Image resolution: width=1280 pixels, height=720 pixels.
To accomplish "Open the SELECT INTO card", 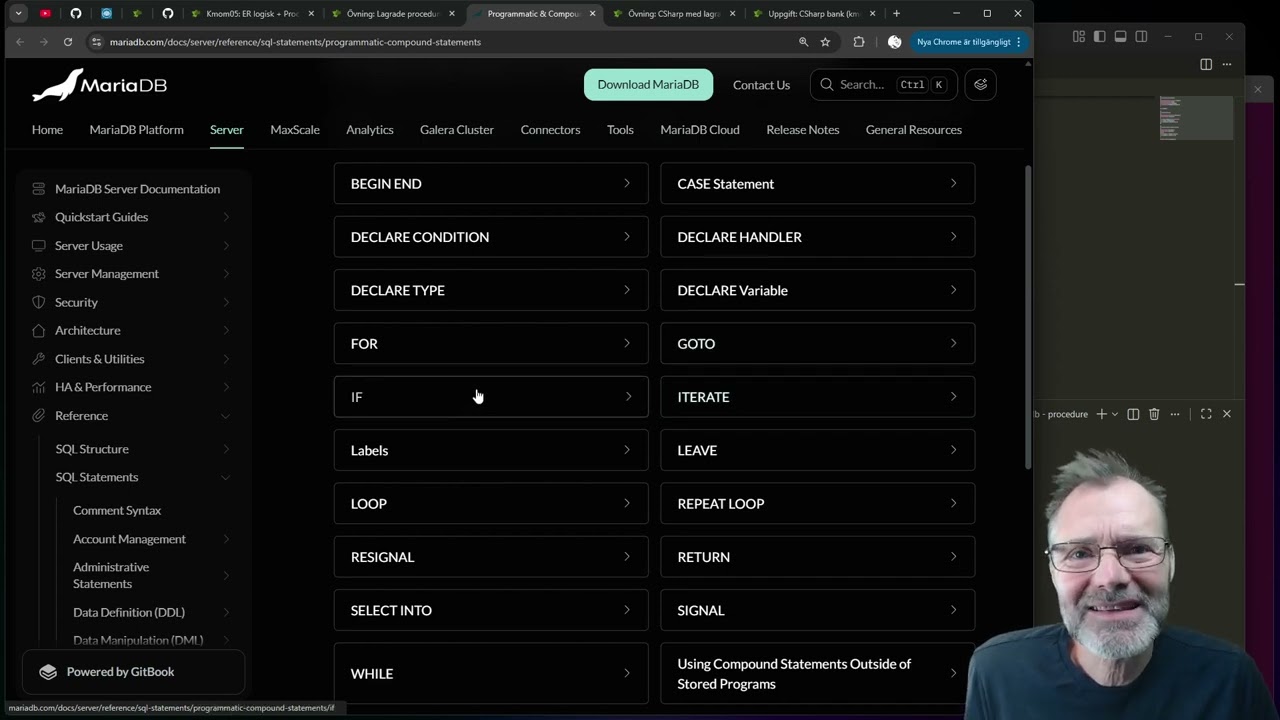I will click(x=491, y=610).
